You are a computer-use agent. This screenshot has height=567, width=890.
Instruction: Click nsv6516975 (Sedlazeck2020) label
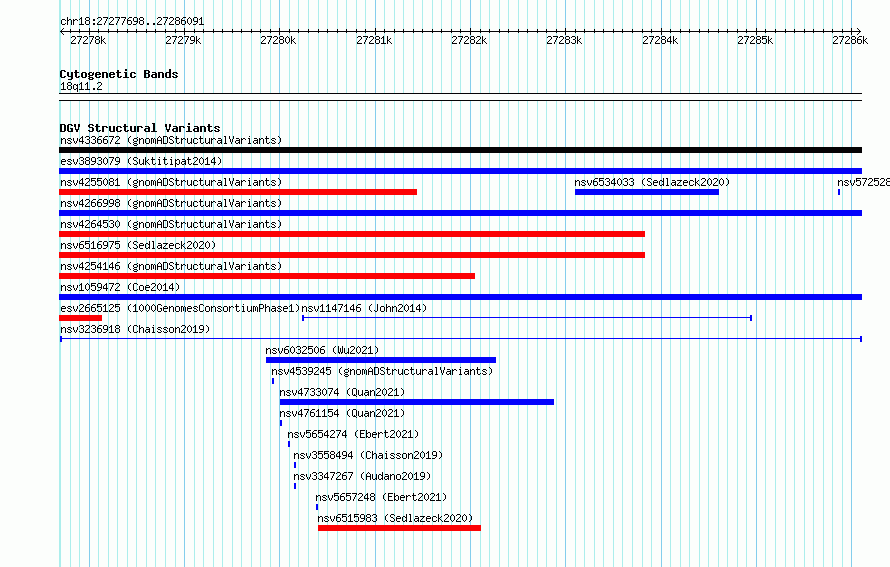pos(138,245)
